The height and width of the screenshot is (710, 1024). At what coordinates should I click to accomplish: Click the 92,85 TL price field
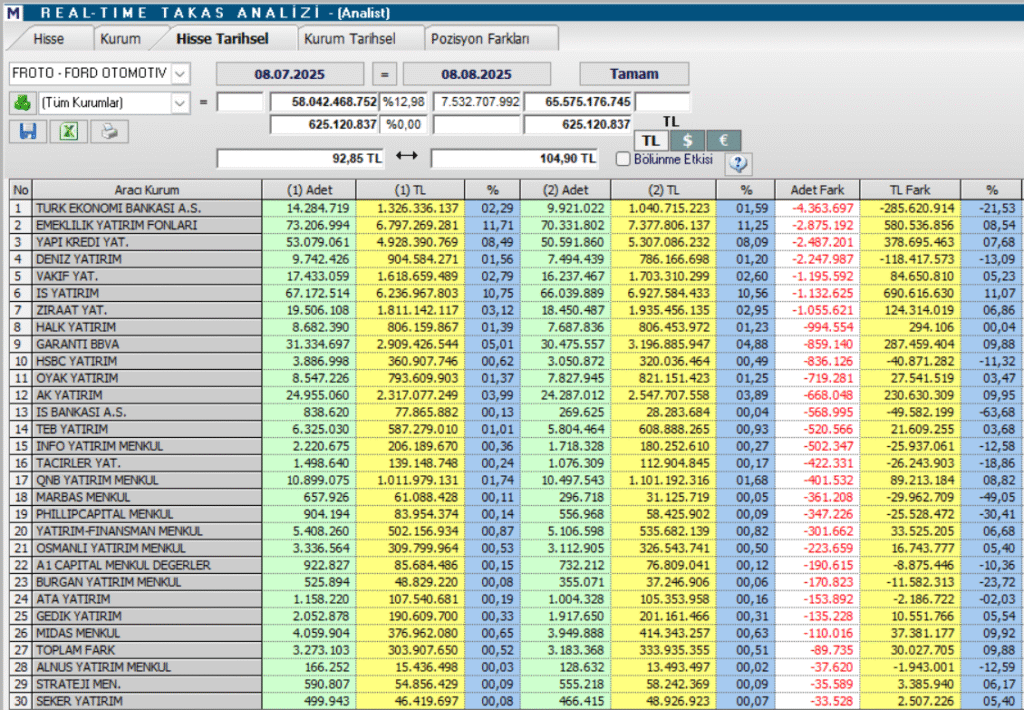point(302,158)
